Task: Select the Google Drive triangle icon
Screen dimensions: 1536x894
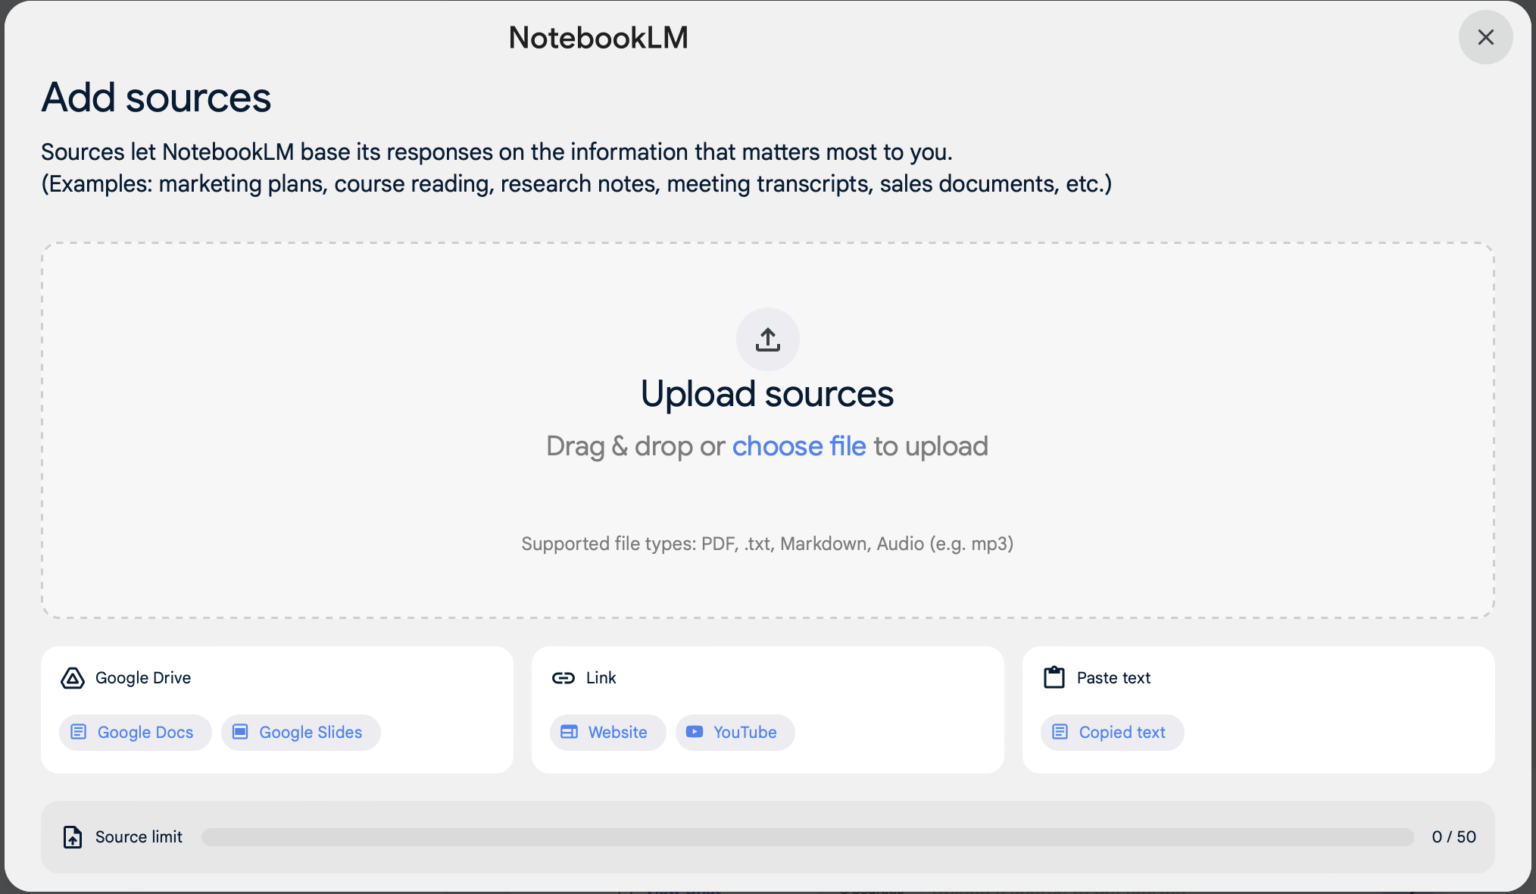Action: tap(72, 677)
